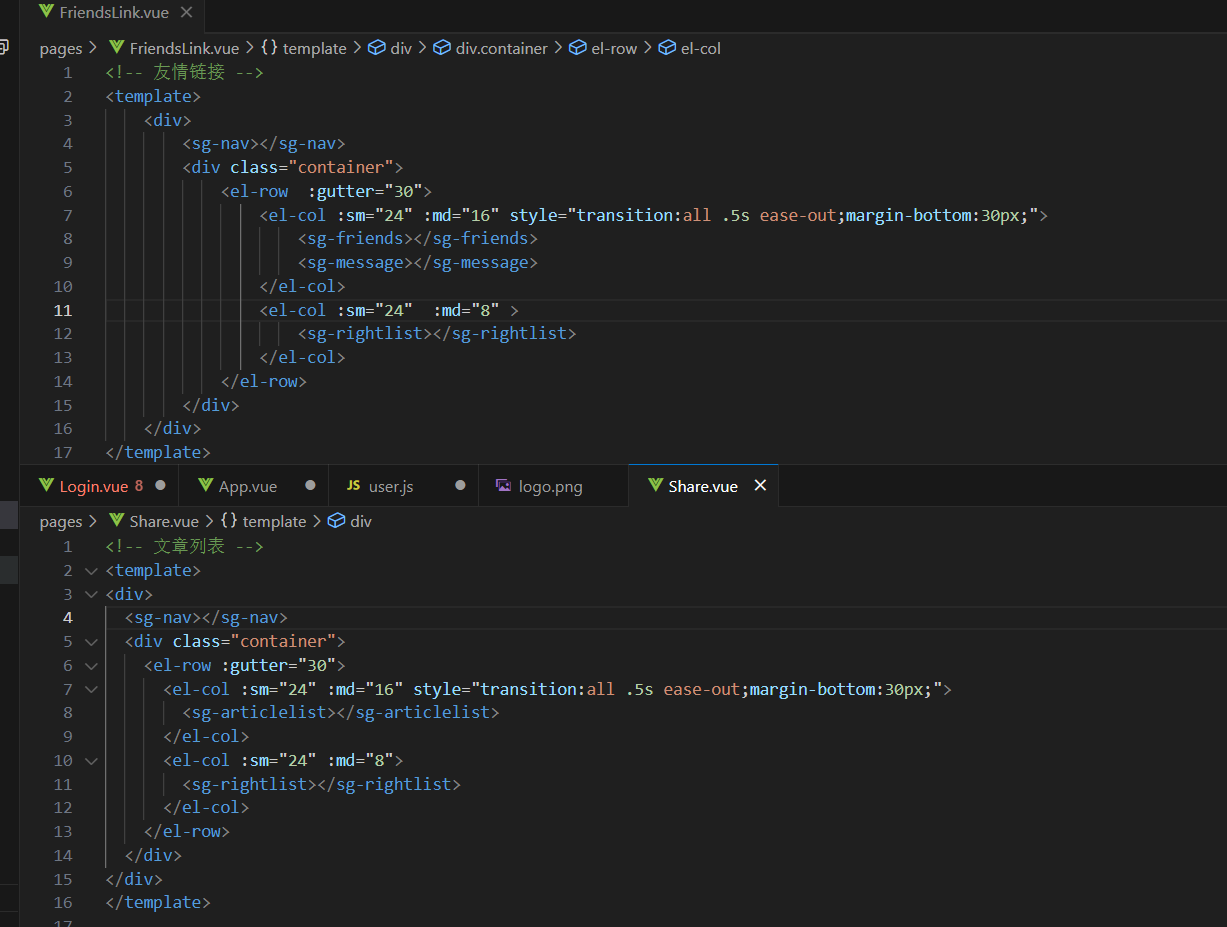Viewport: 1227px width, 927px height.
Task: Close the FriendsLink.vue tab
Action: click(187, 13)
